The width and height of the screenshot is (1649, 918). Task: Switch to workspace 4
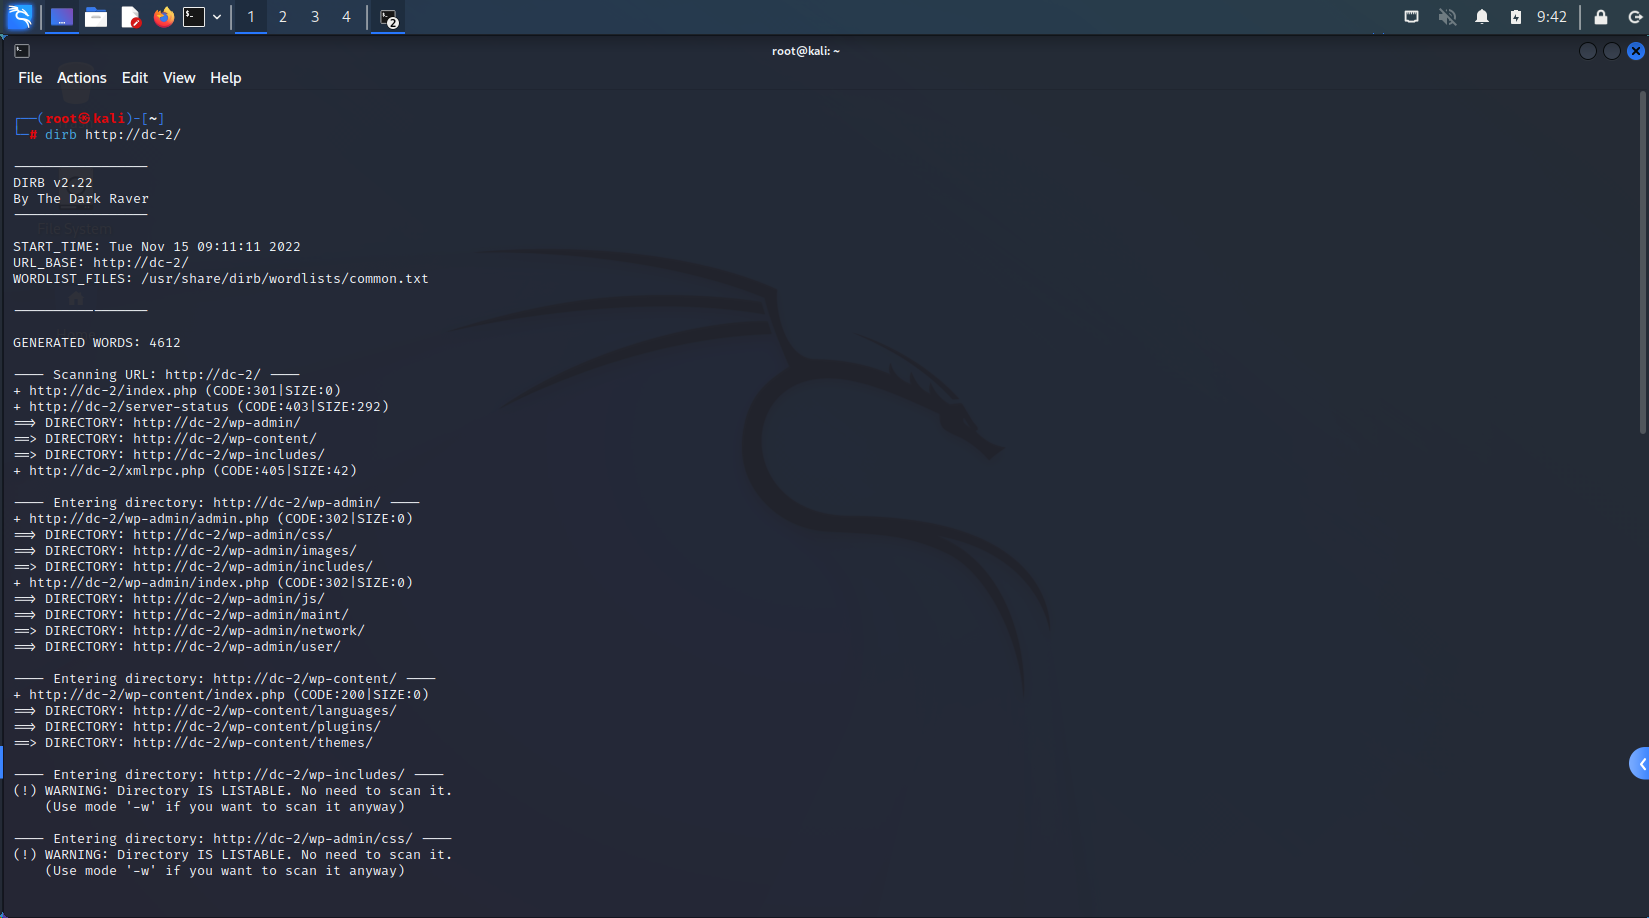click(347, 17)
